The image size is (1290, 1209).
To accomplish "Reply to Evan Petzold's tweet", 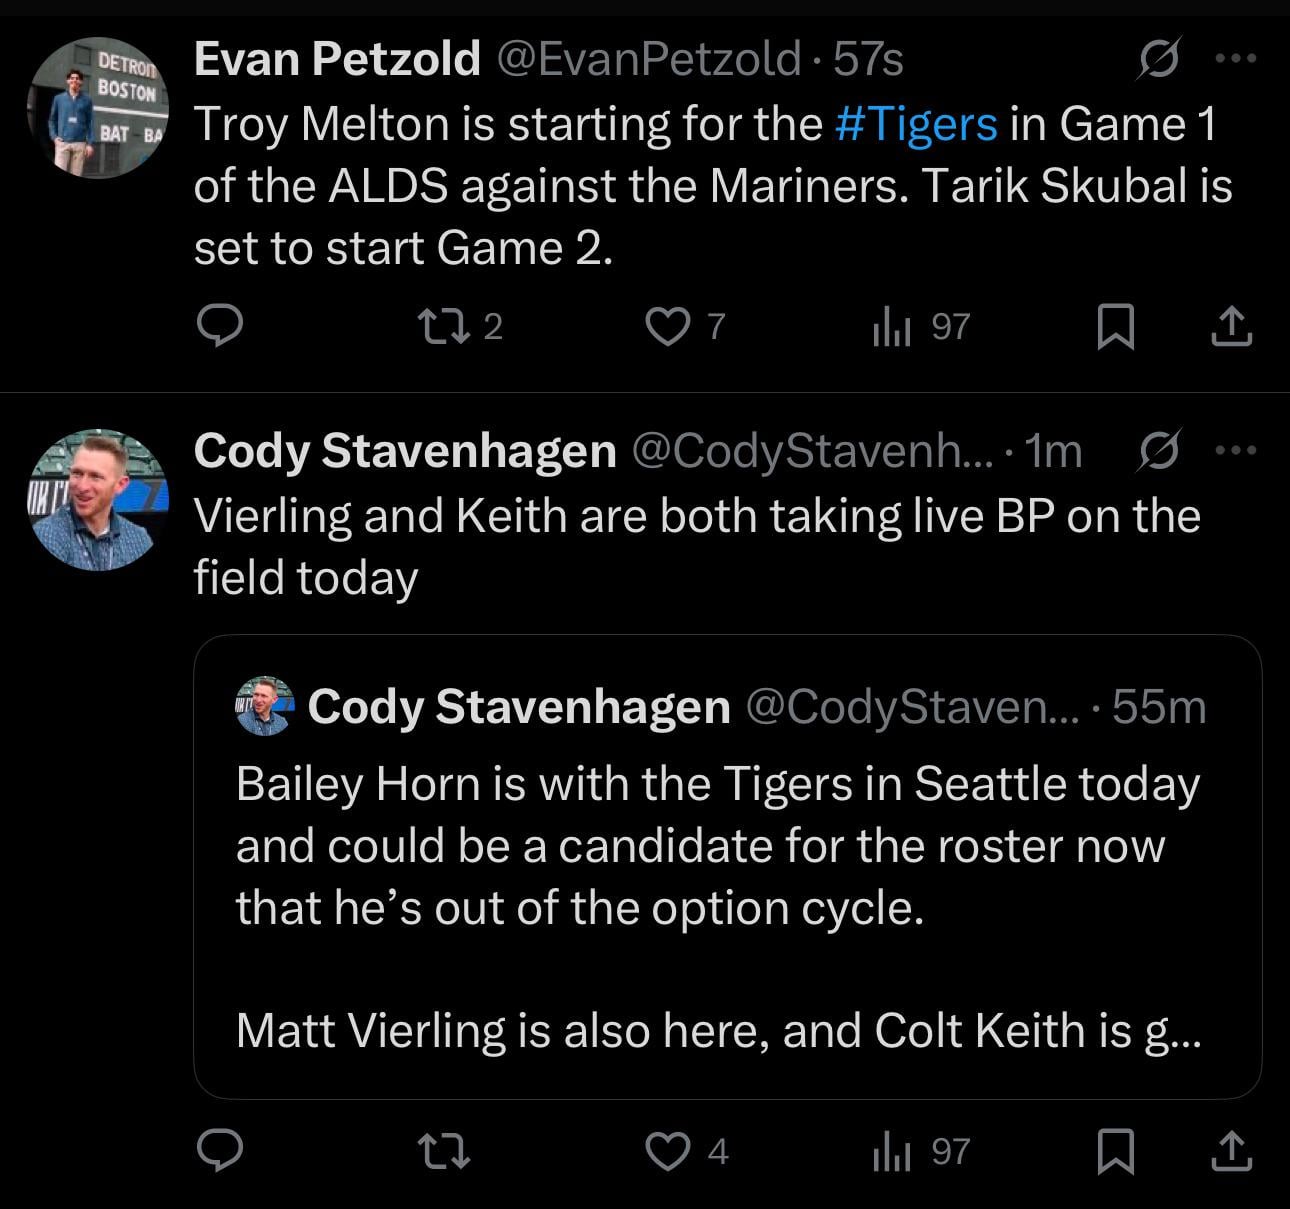I will pos(219,326).
